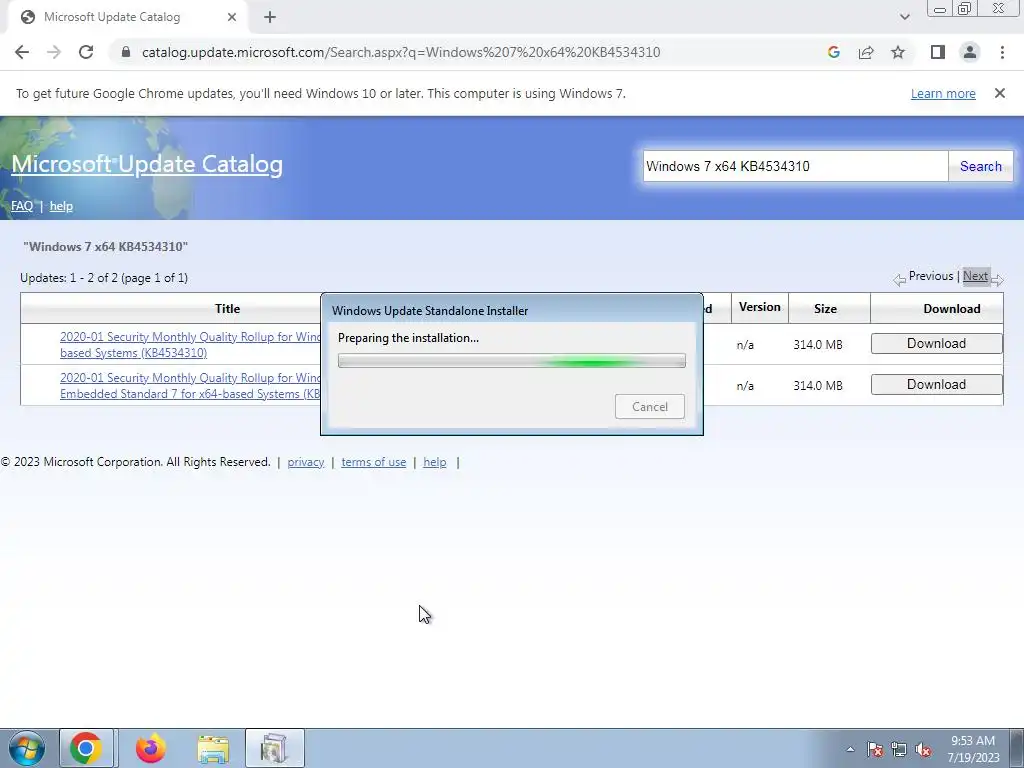Open the first KB4534310 Monthly Rollup link
This screenshot has width=1024, height=768.
190,345
